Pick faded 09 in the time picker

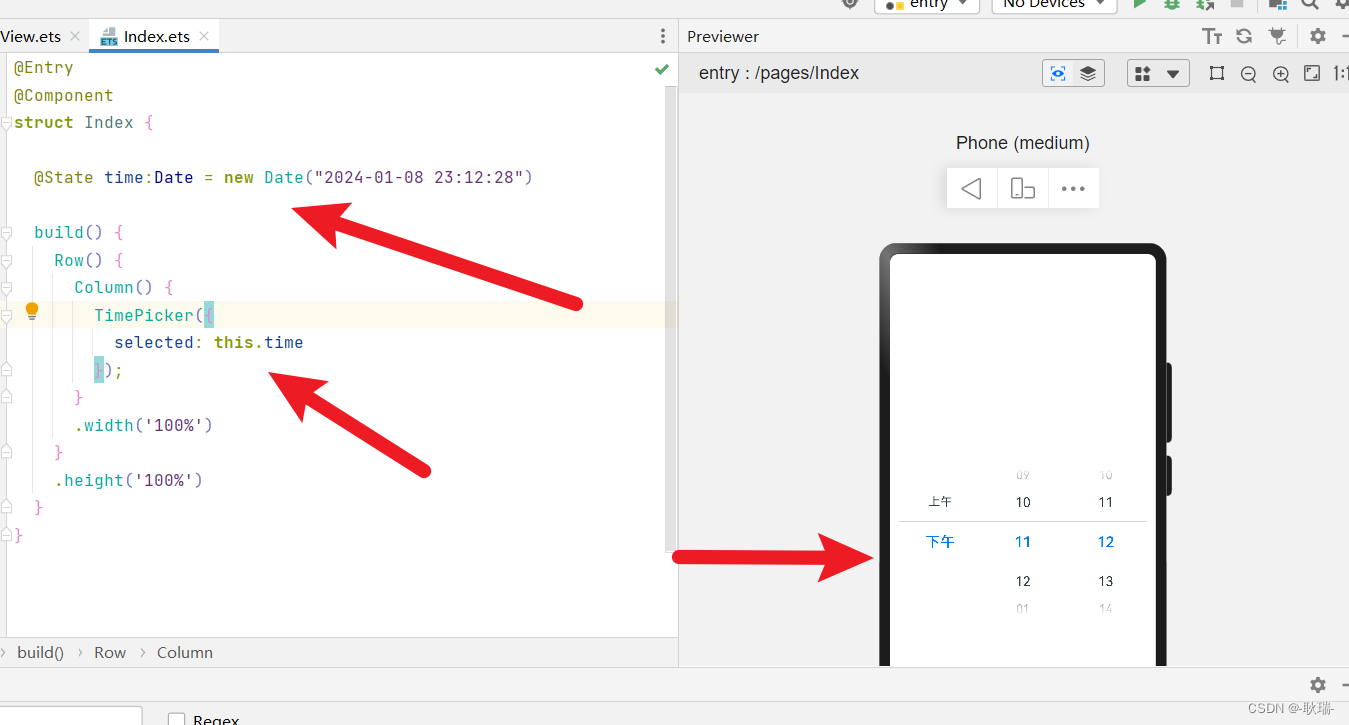(1022, 475)
